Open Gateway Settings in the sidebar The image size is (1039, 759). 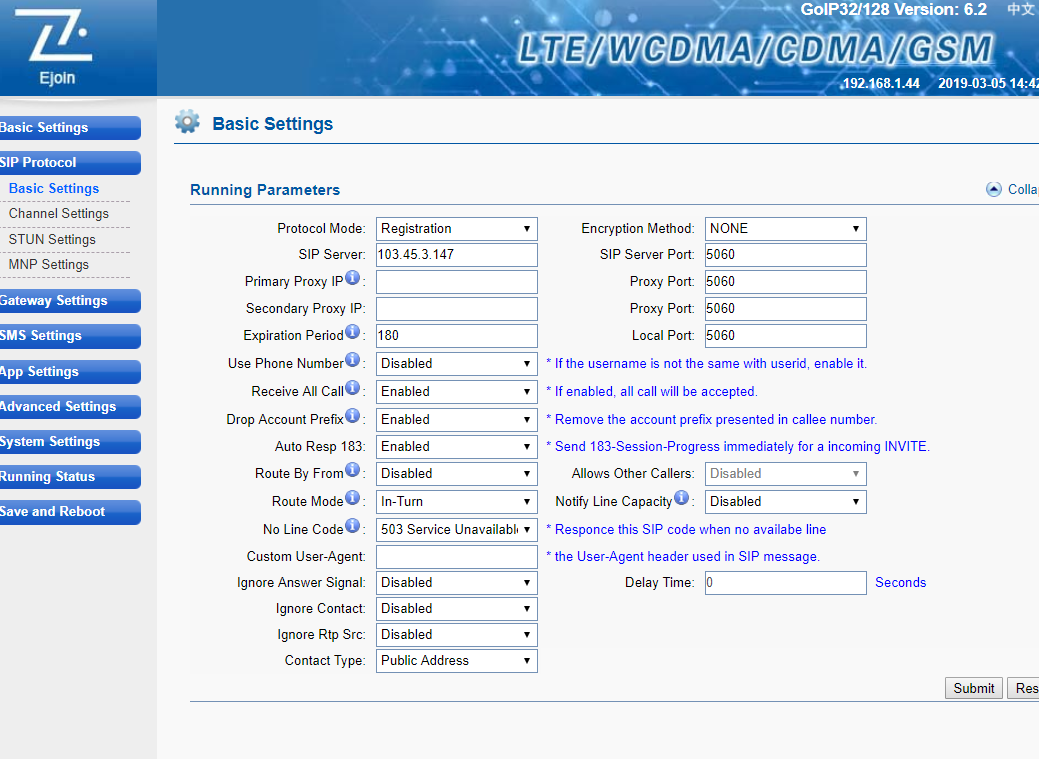[68, 301]
